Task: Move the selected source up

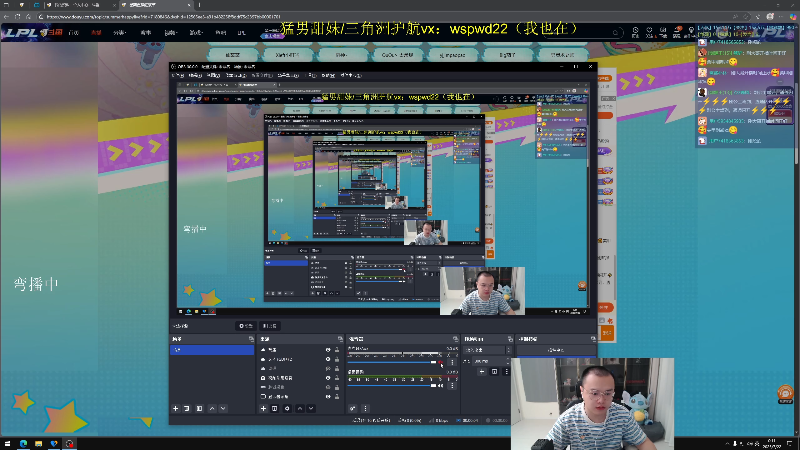Action: coord(300,409)
